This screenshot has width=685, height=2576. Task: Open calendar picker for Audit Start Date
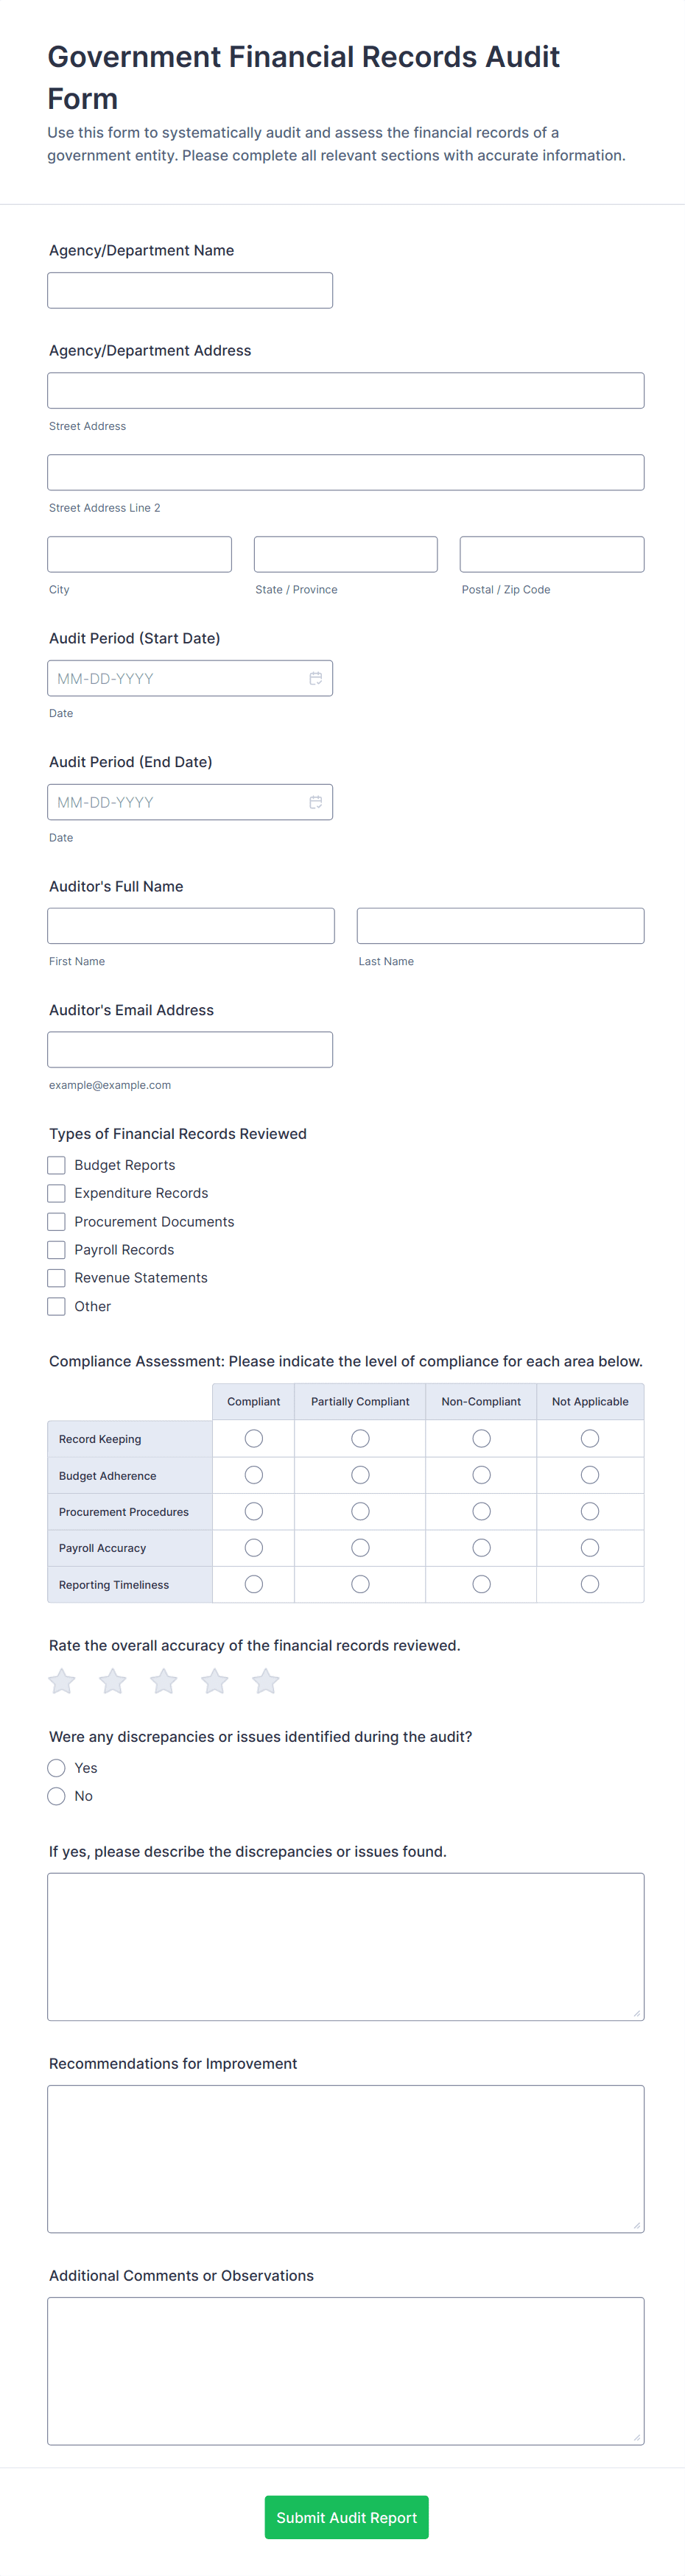315,678
